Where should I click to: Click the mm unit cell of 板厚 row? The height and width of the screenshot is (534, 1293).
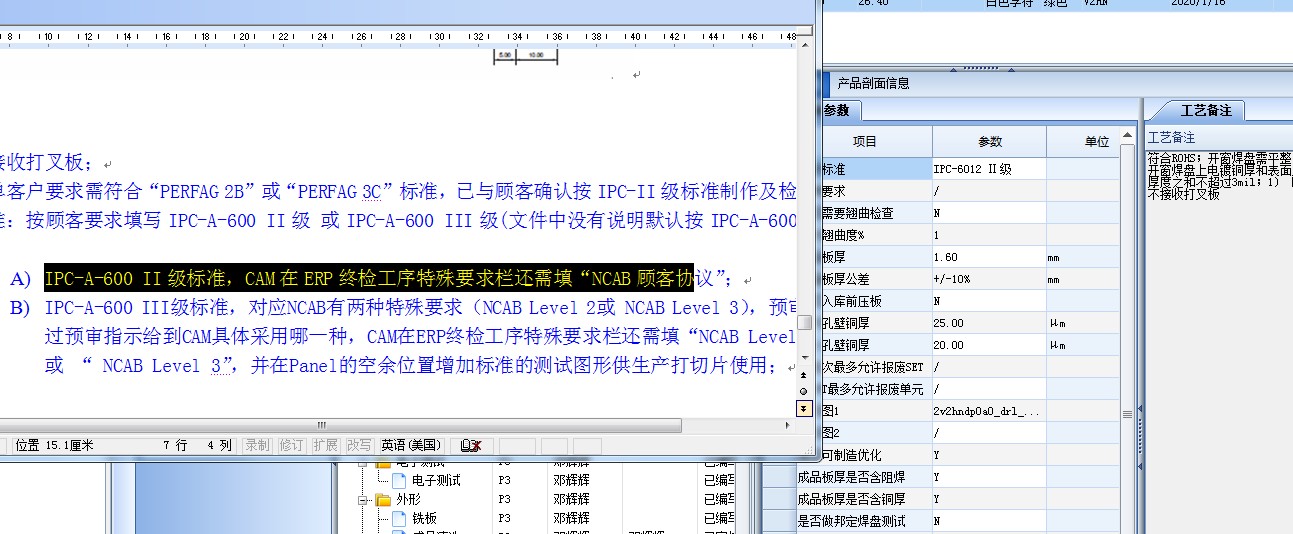click(1084, 257)
